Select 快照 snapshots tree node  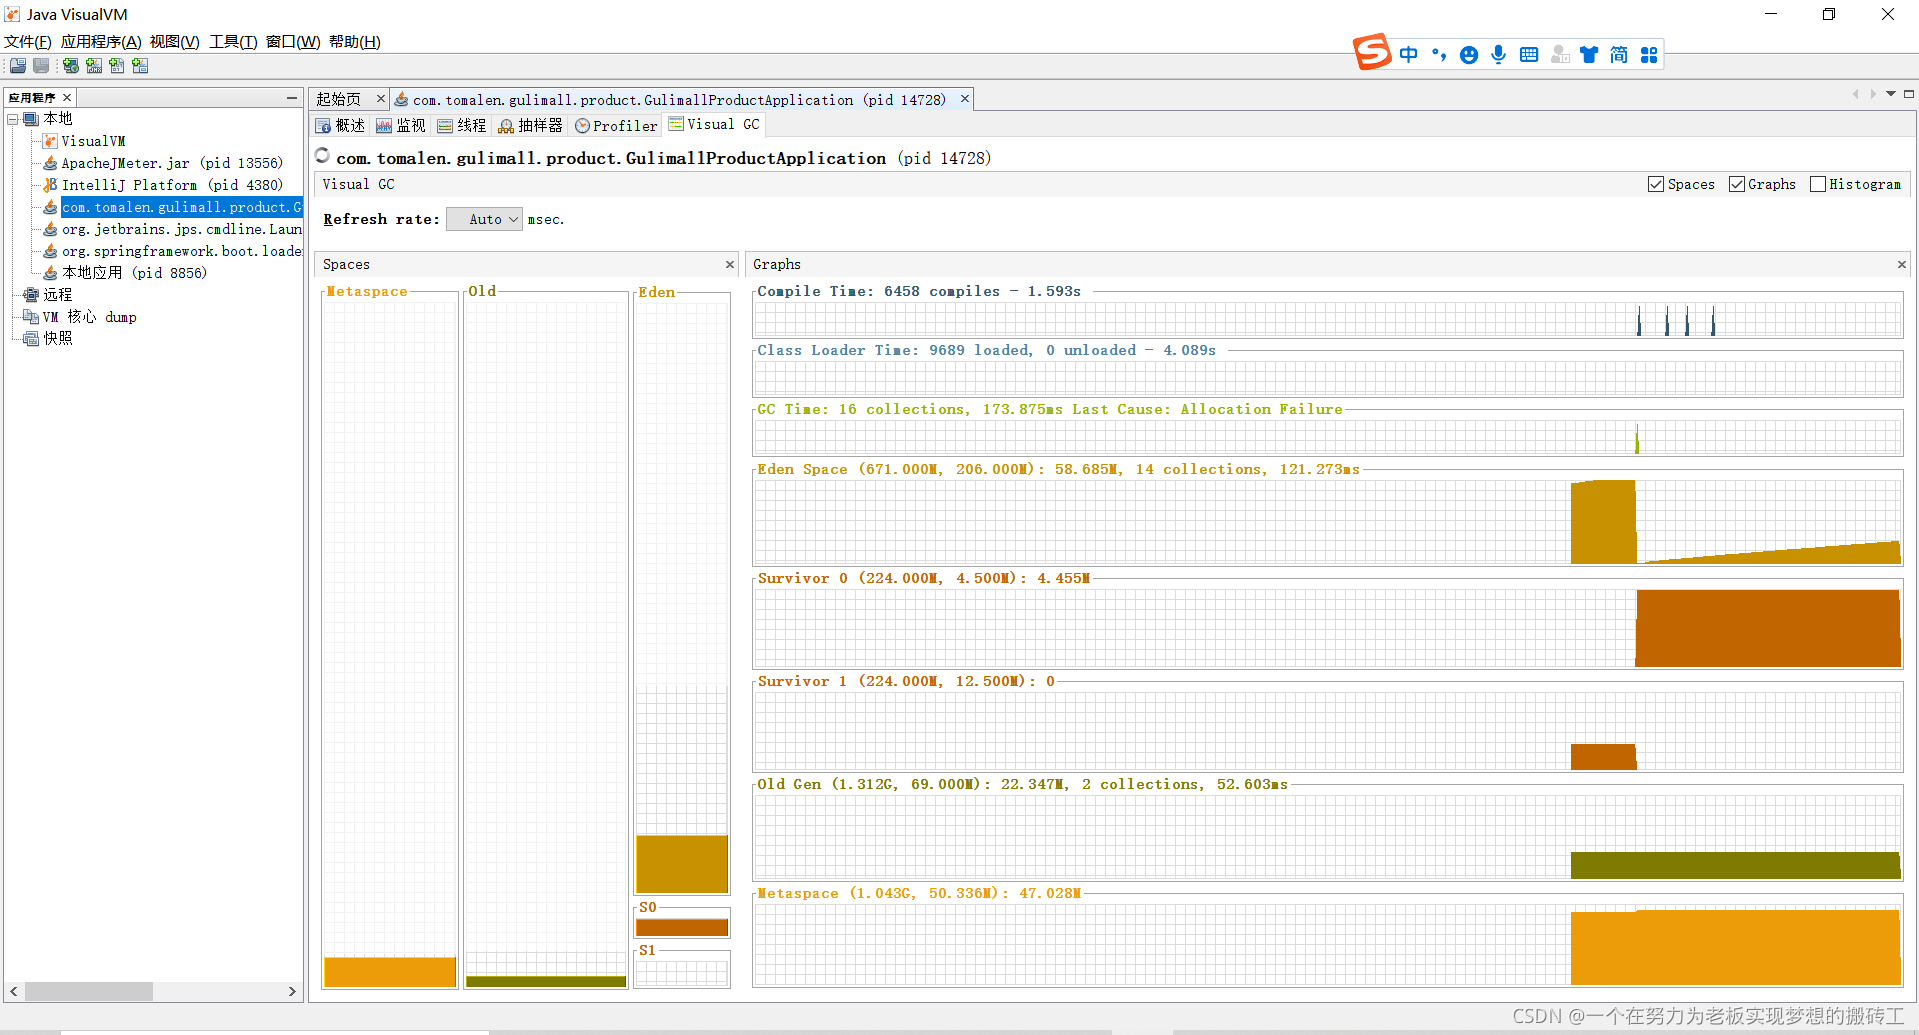pyautogui.click(x=57, y=339)
